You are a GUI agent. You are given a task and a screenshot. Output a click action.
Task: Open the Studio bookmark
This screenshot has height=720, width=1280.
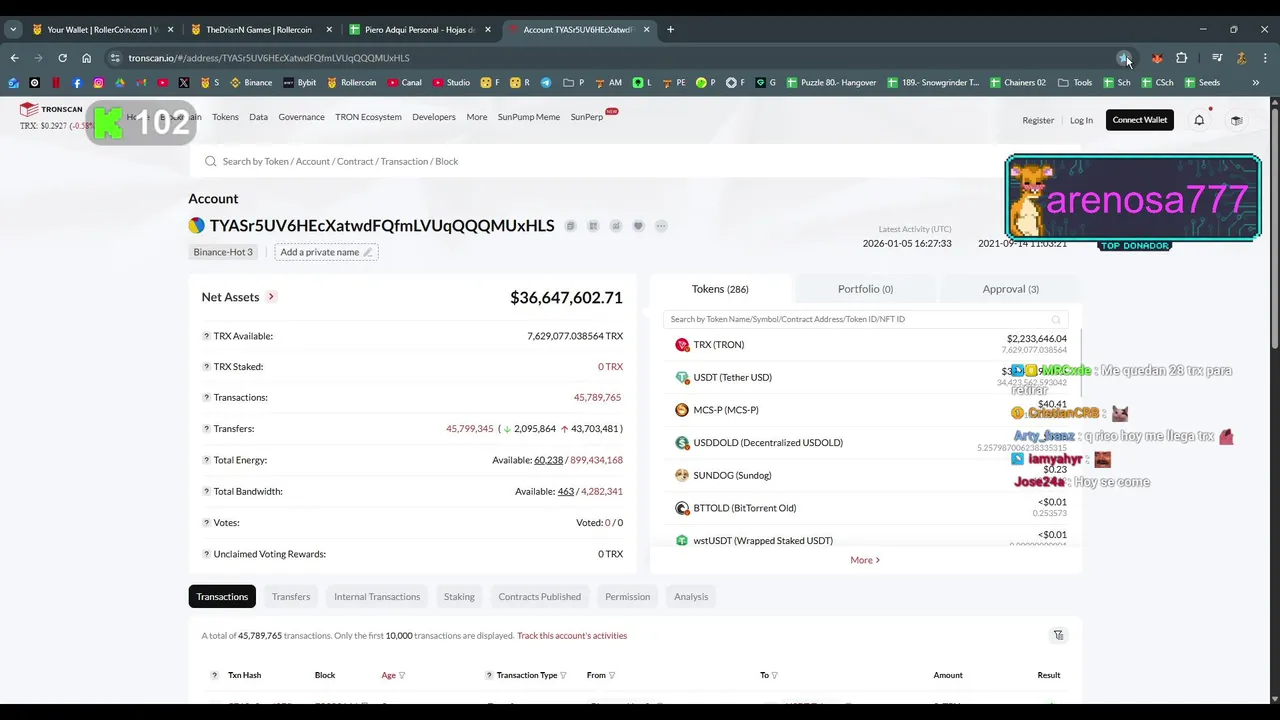coord(451,82)
